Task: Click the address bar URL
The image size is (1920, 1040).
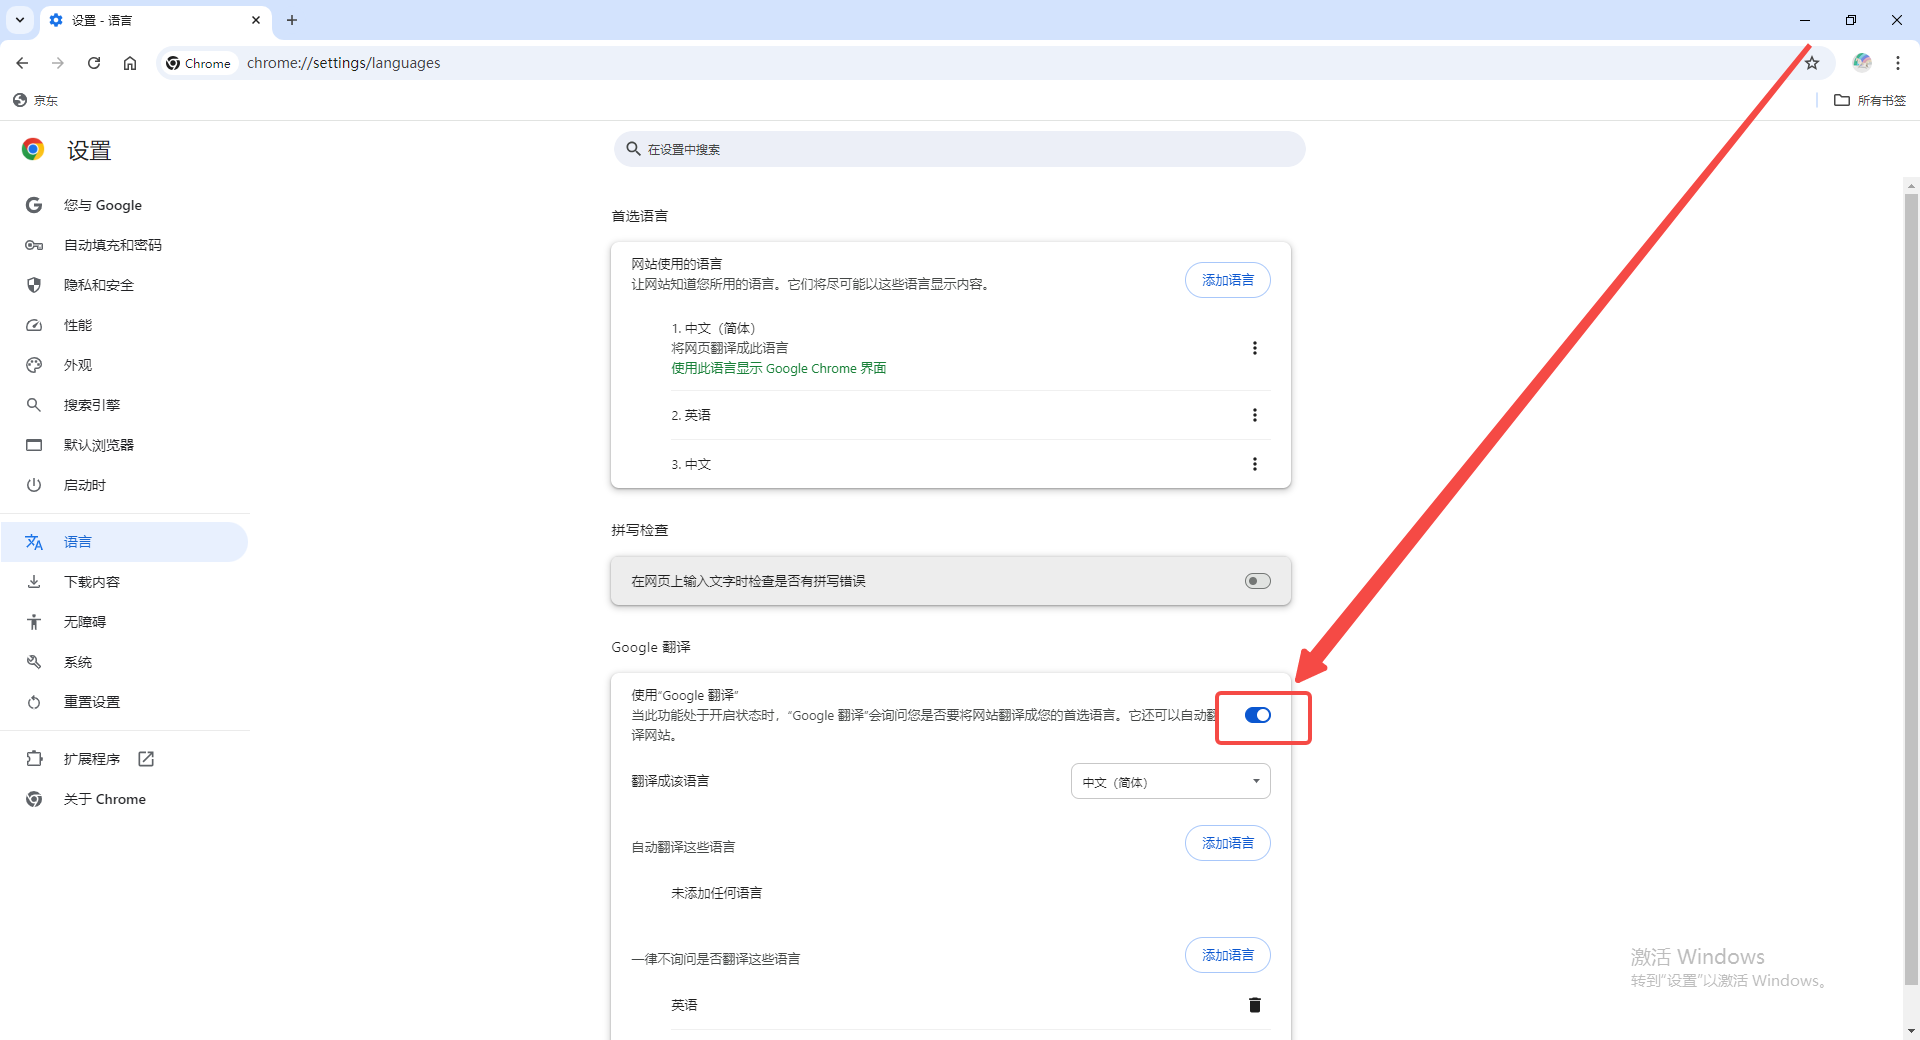Action: click(343, 63)
